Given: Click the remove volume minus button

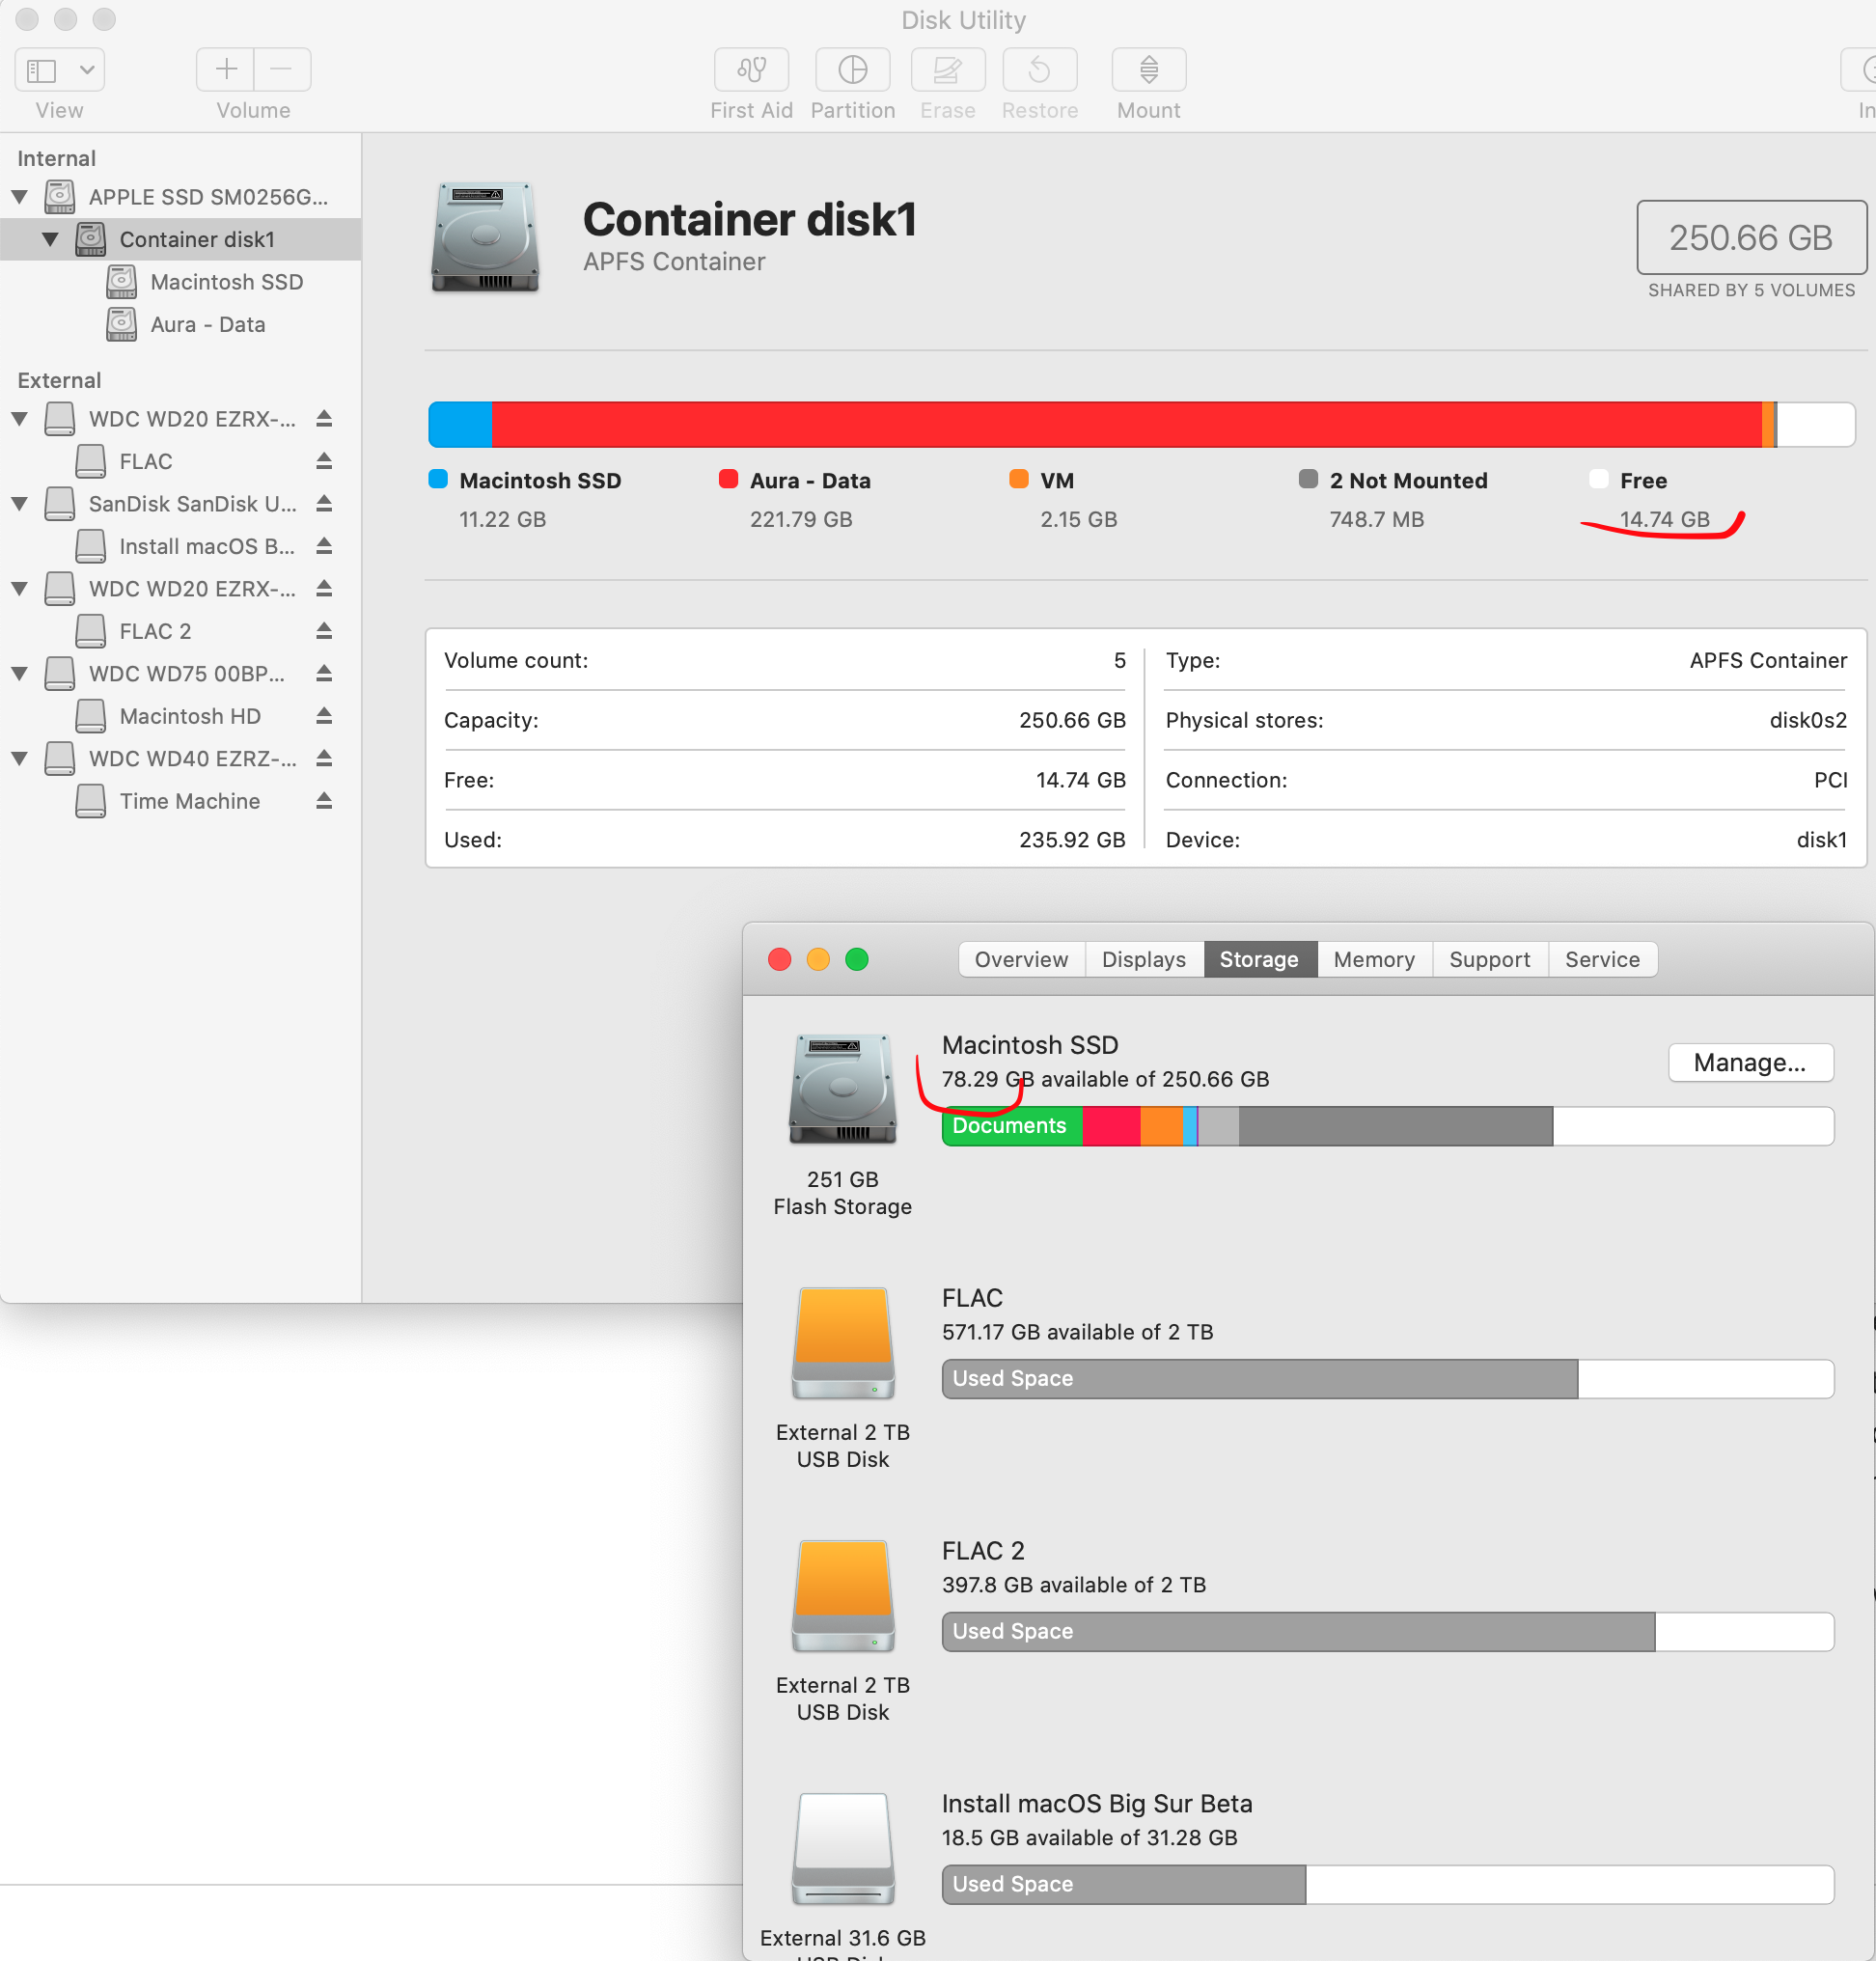Looking at the screenshot, I should tap(282, 70).
